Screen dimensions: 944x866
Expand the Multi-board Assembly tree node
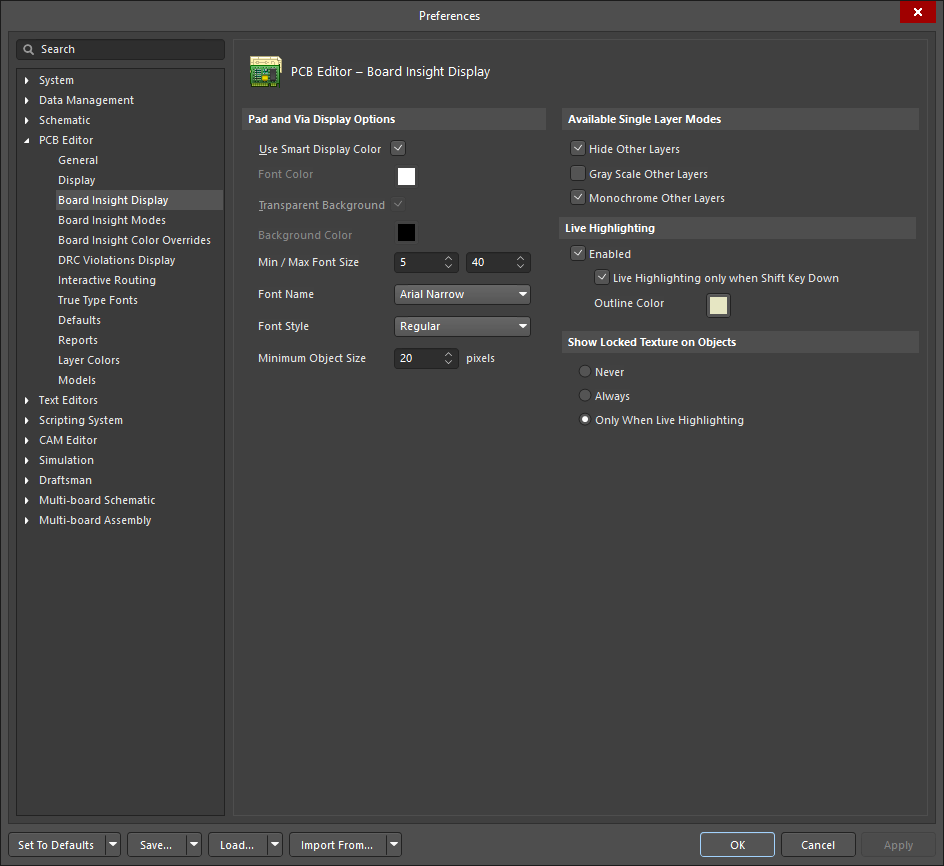tap(26, 520)
